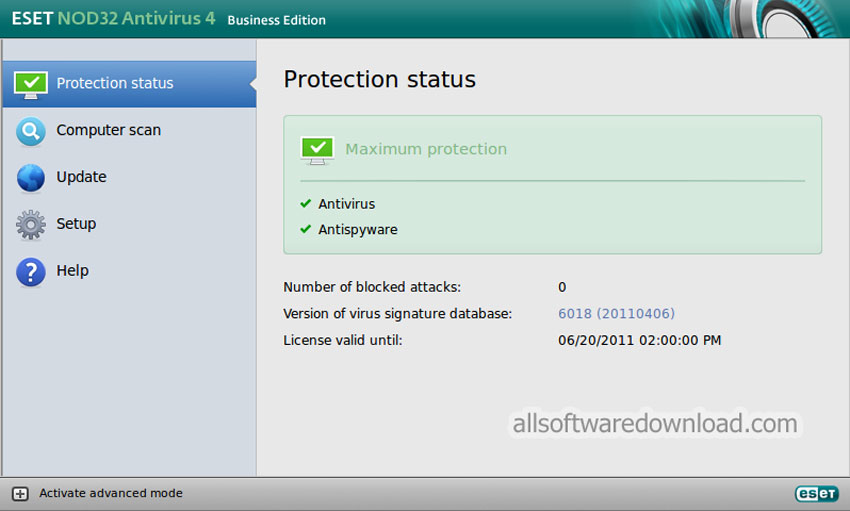Select the Antivirus status entry
Image resolution: width=850 pixels, height=511 pixels.
346,204
